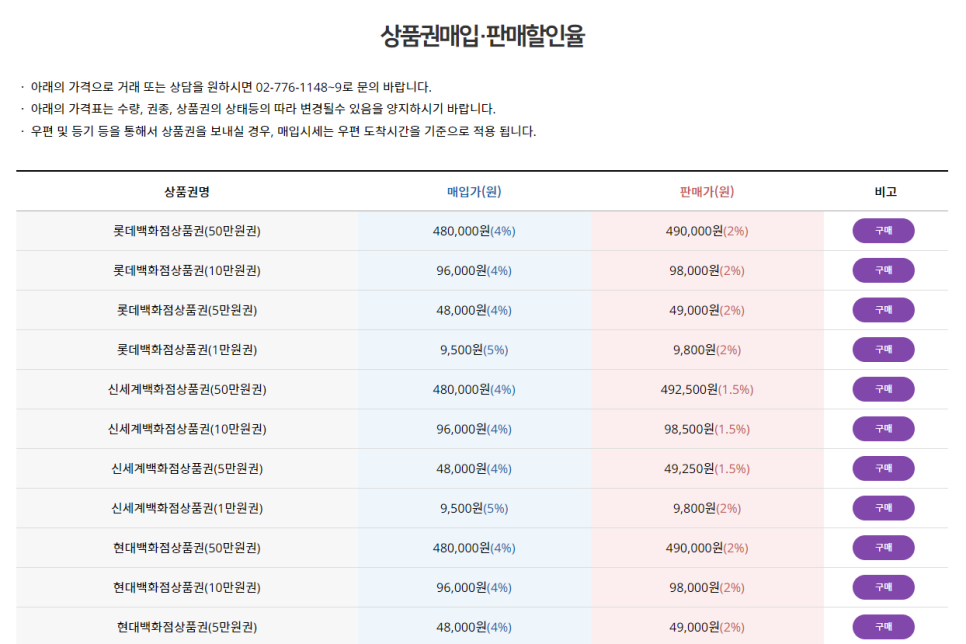Click product name 신세계백화점상품권(50만원권)
This screenshot has height=644, width=966.
[187, 389]
